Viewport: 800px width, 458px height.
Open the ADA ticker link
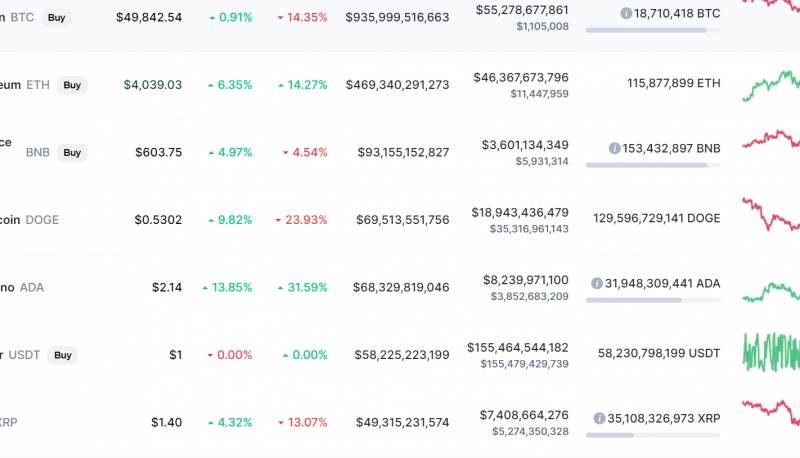pyautogui.click(x=32, y=288)
